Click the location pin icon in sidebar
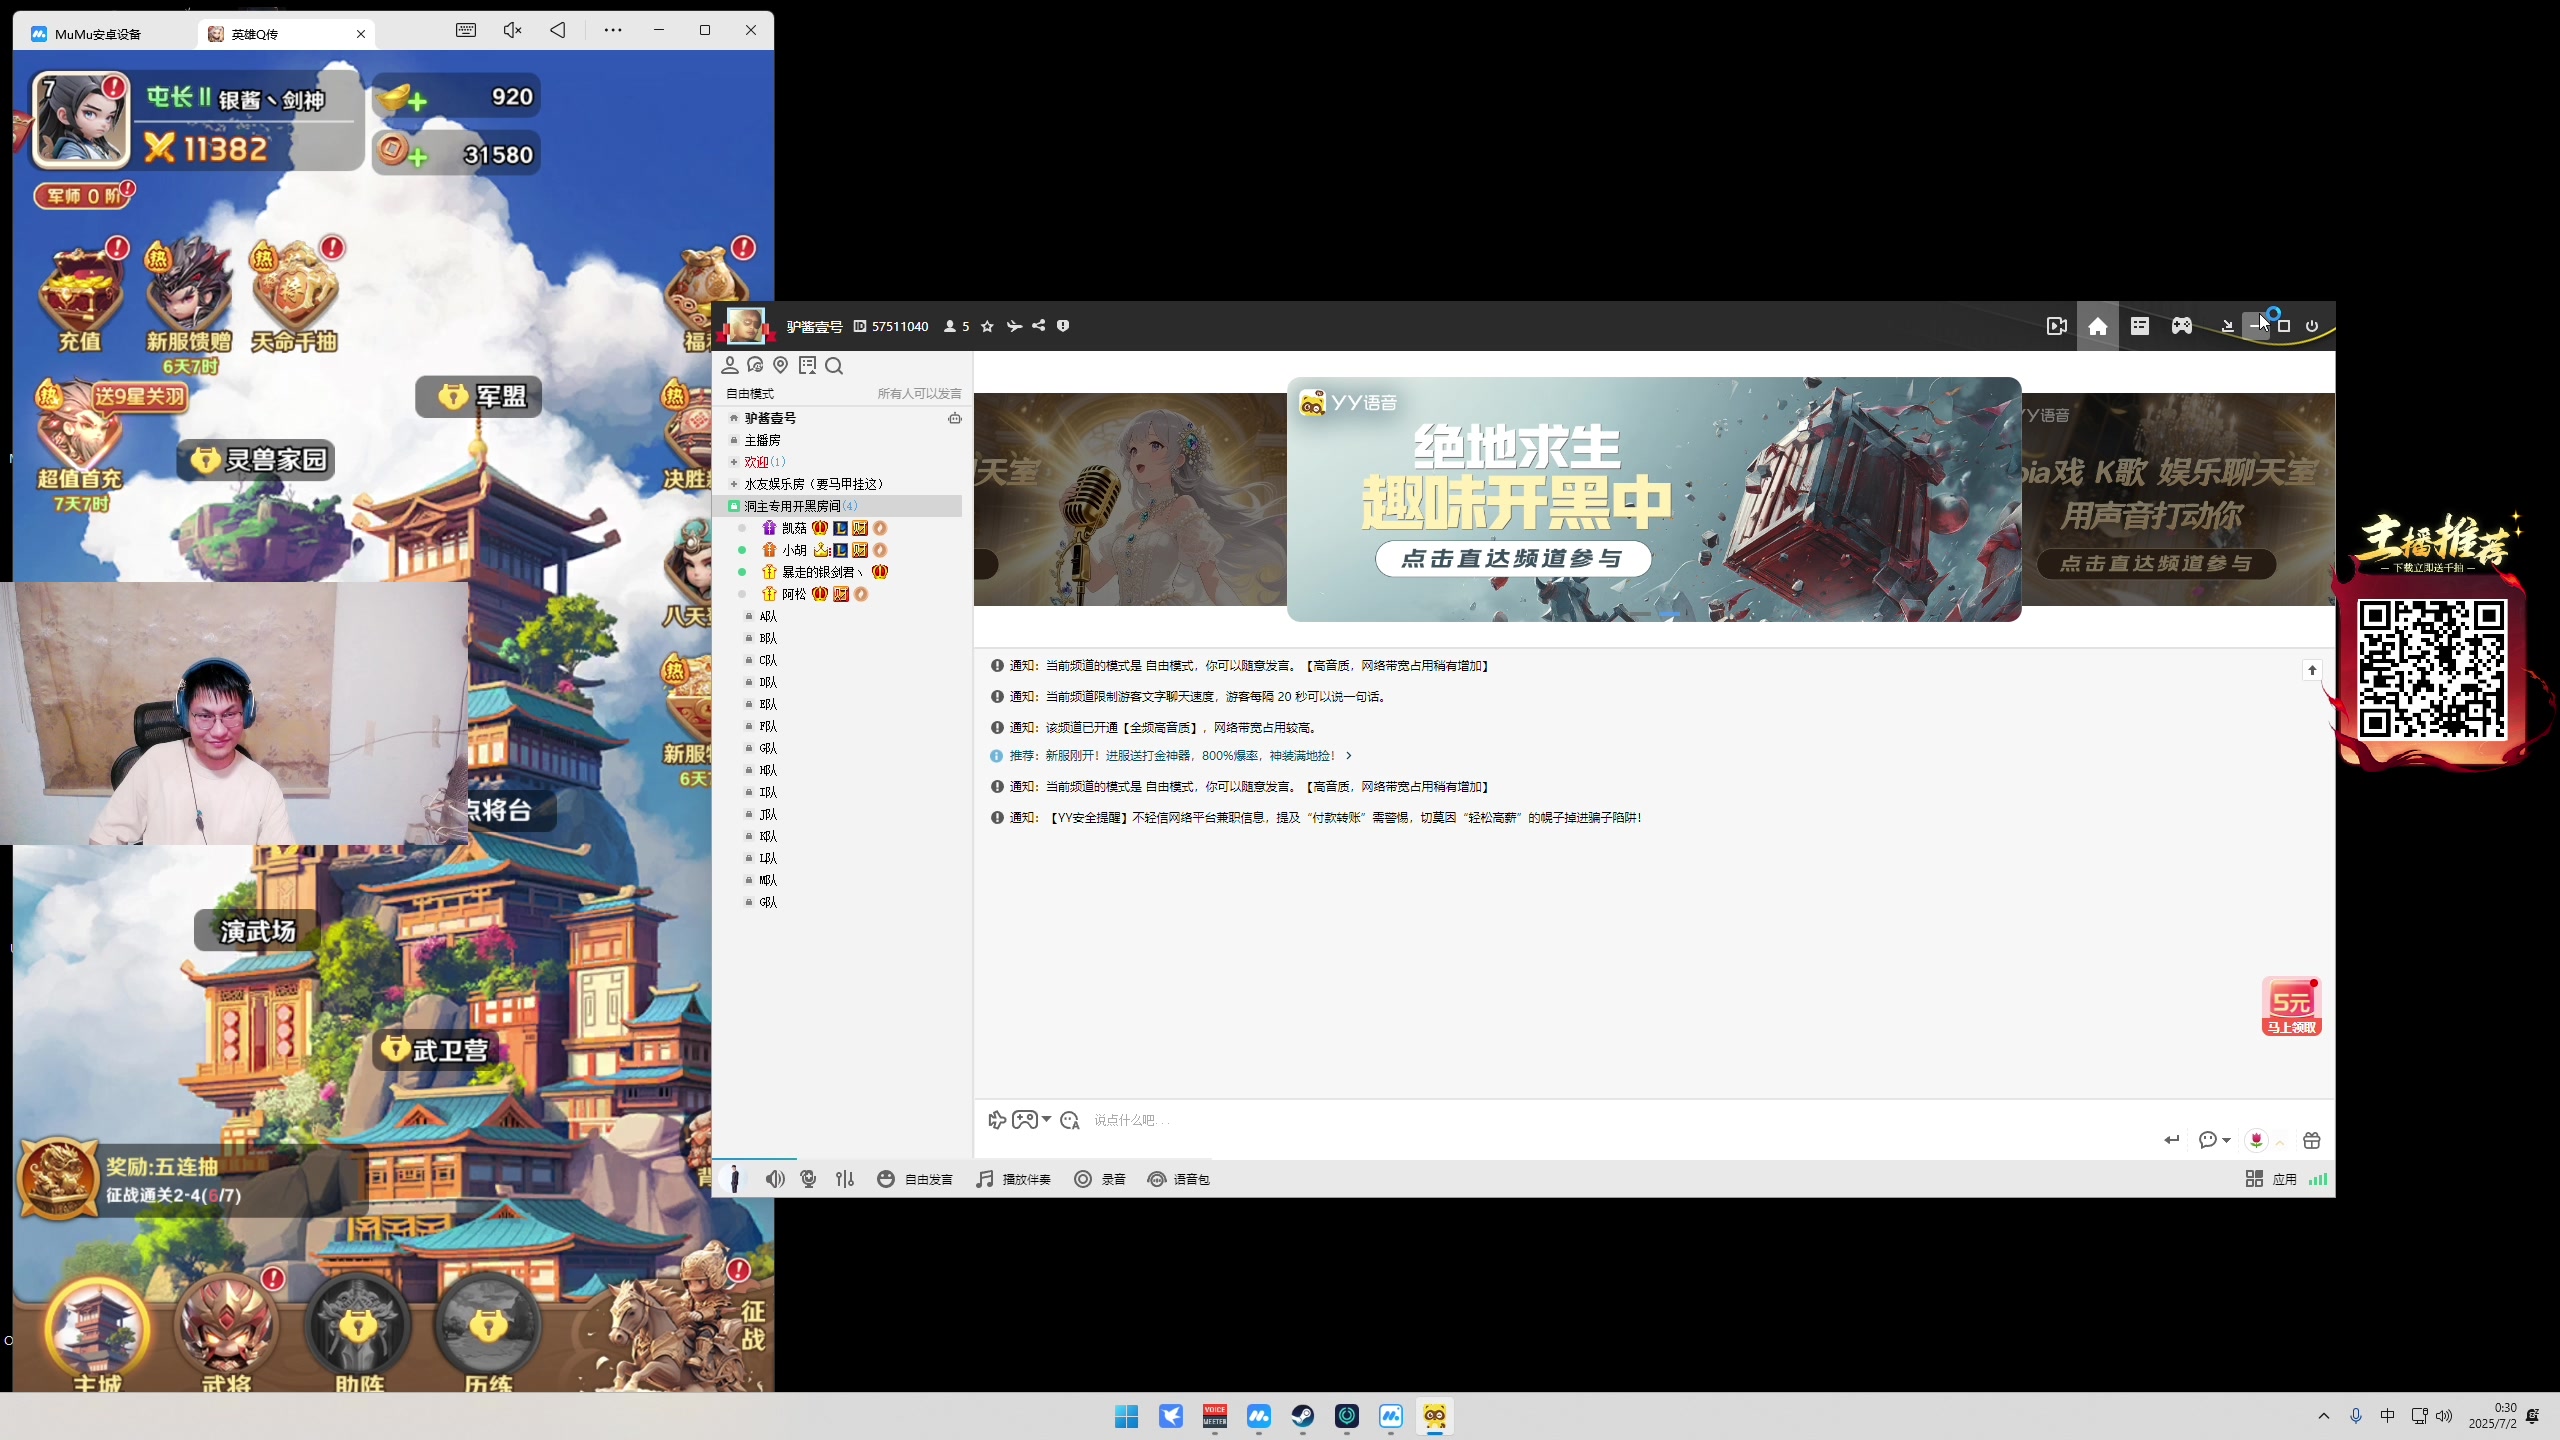This screenshot has width=2560, height=1440. pyautogui.click(x=781, y=366)
